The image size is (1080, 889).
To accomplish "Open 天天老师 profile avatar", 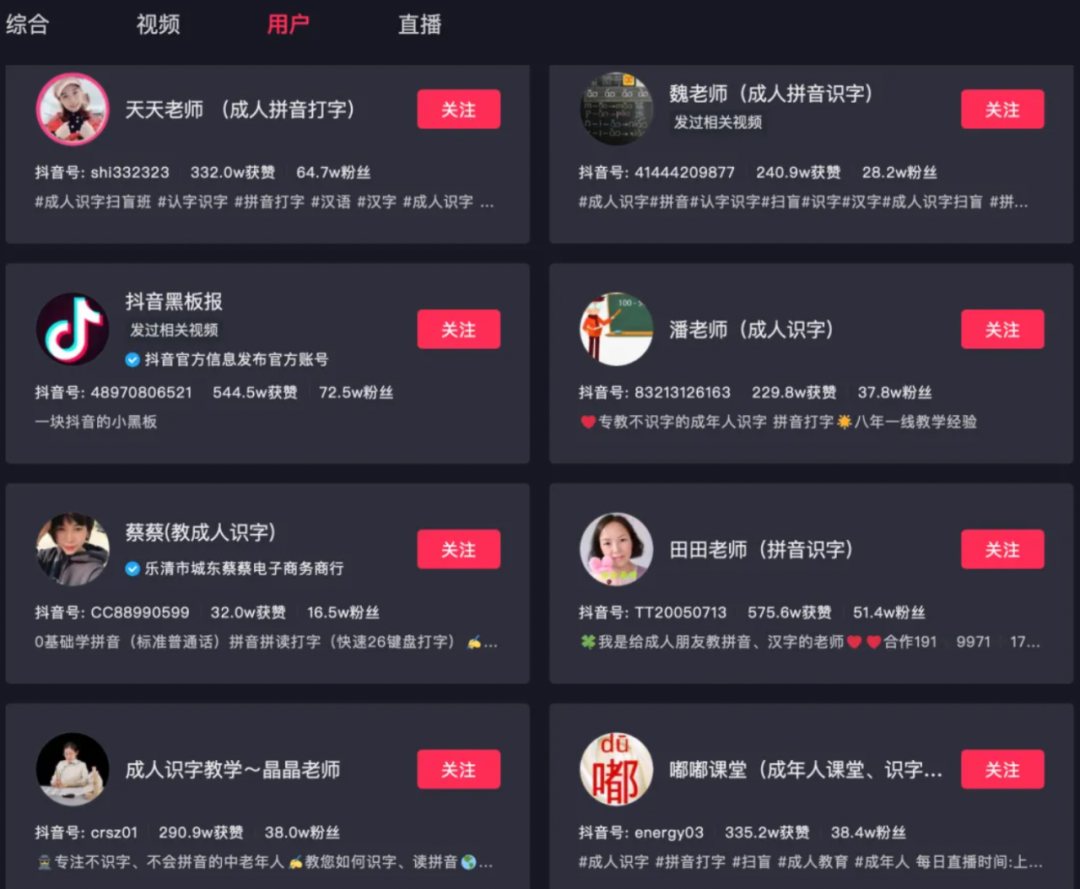I will (72, 109).
